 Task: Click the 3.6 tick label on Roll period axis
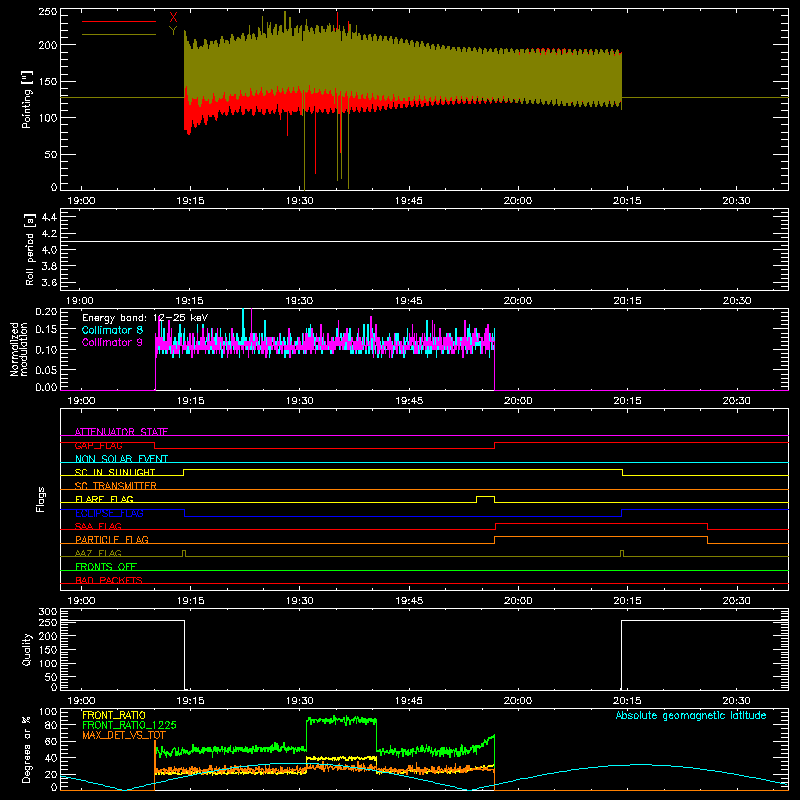(x=49, y=282)
